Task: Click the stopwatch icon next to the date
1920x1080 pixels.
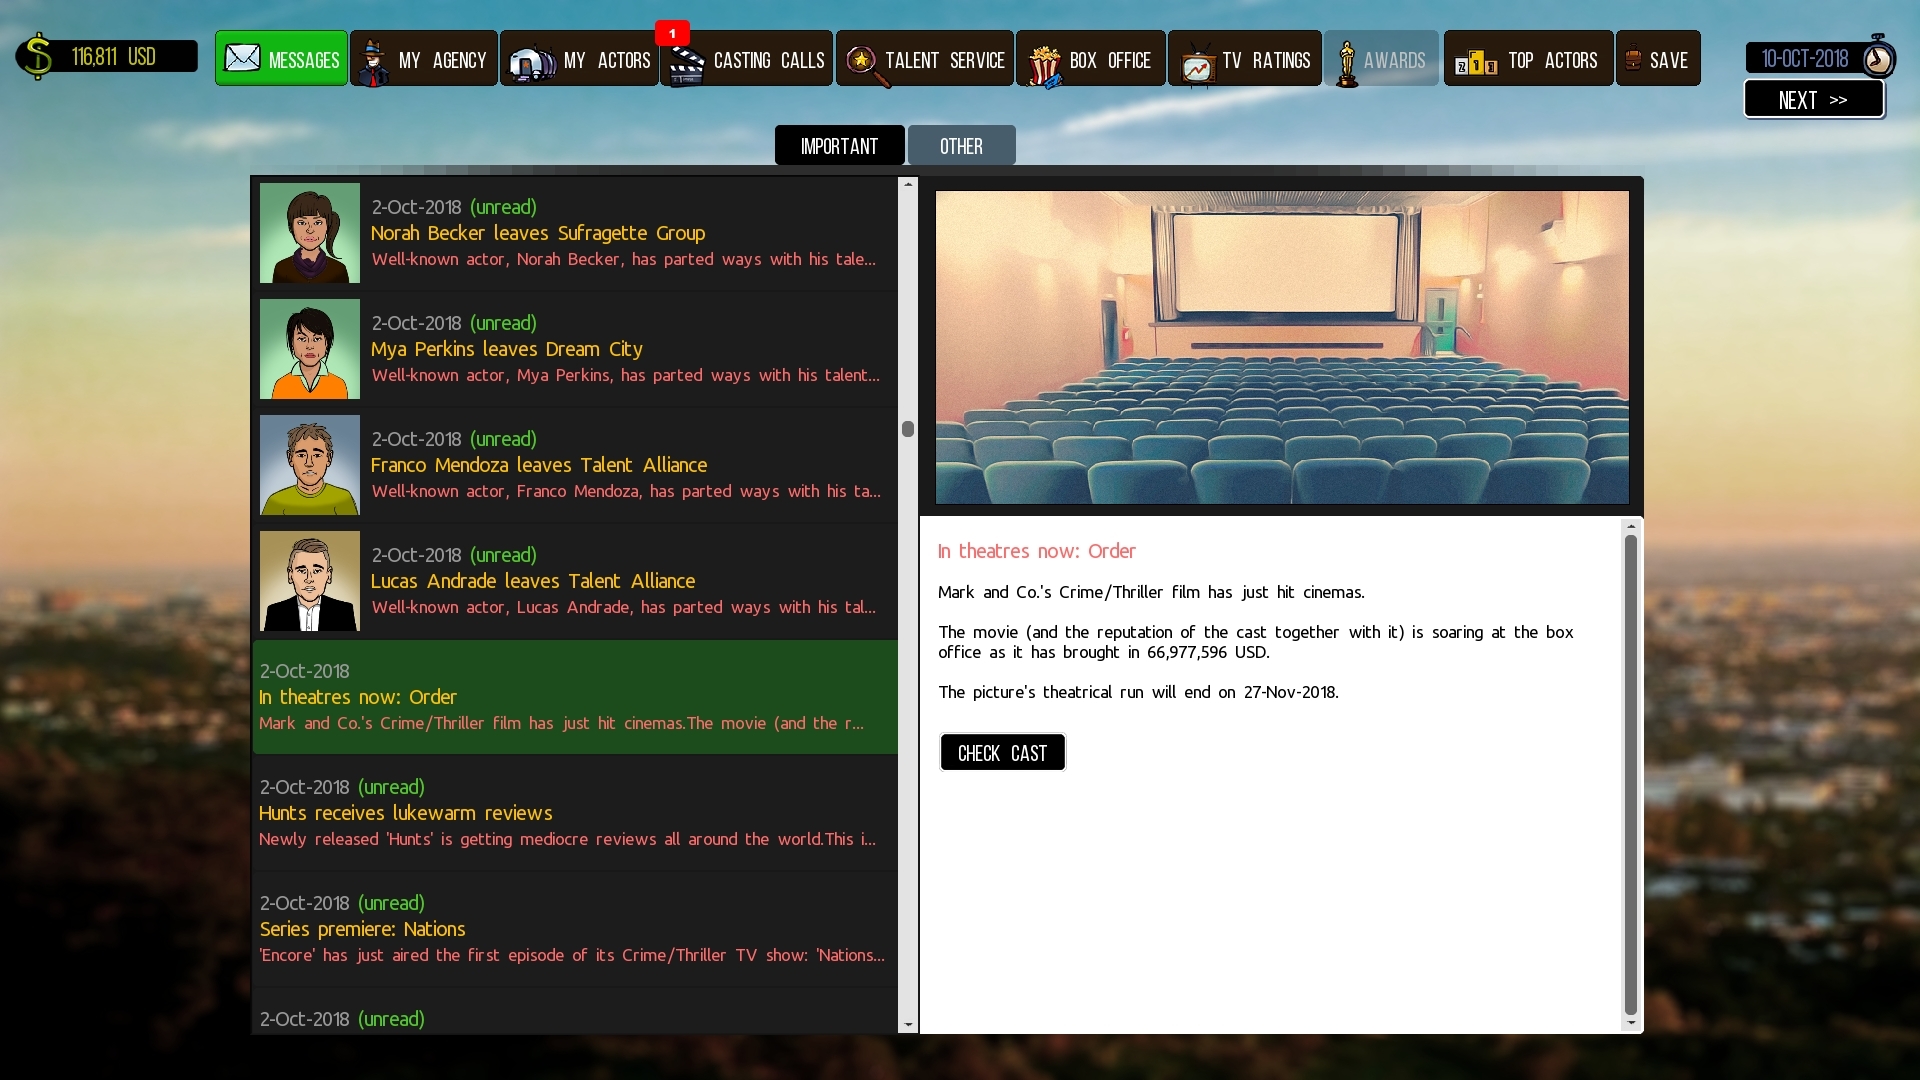Action: pyautogui.click(x=1877, y=58)
